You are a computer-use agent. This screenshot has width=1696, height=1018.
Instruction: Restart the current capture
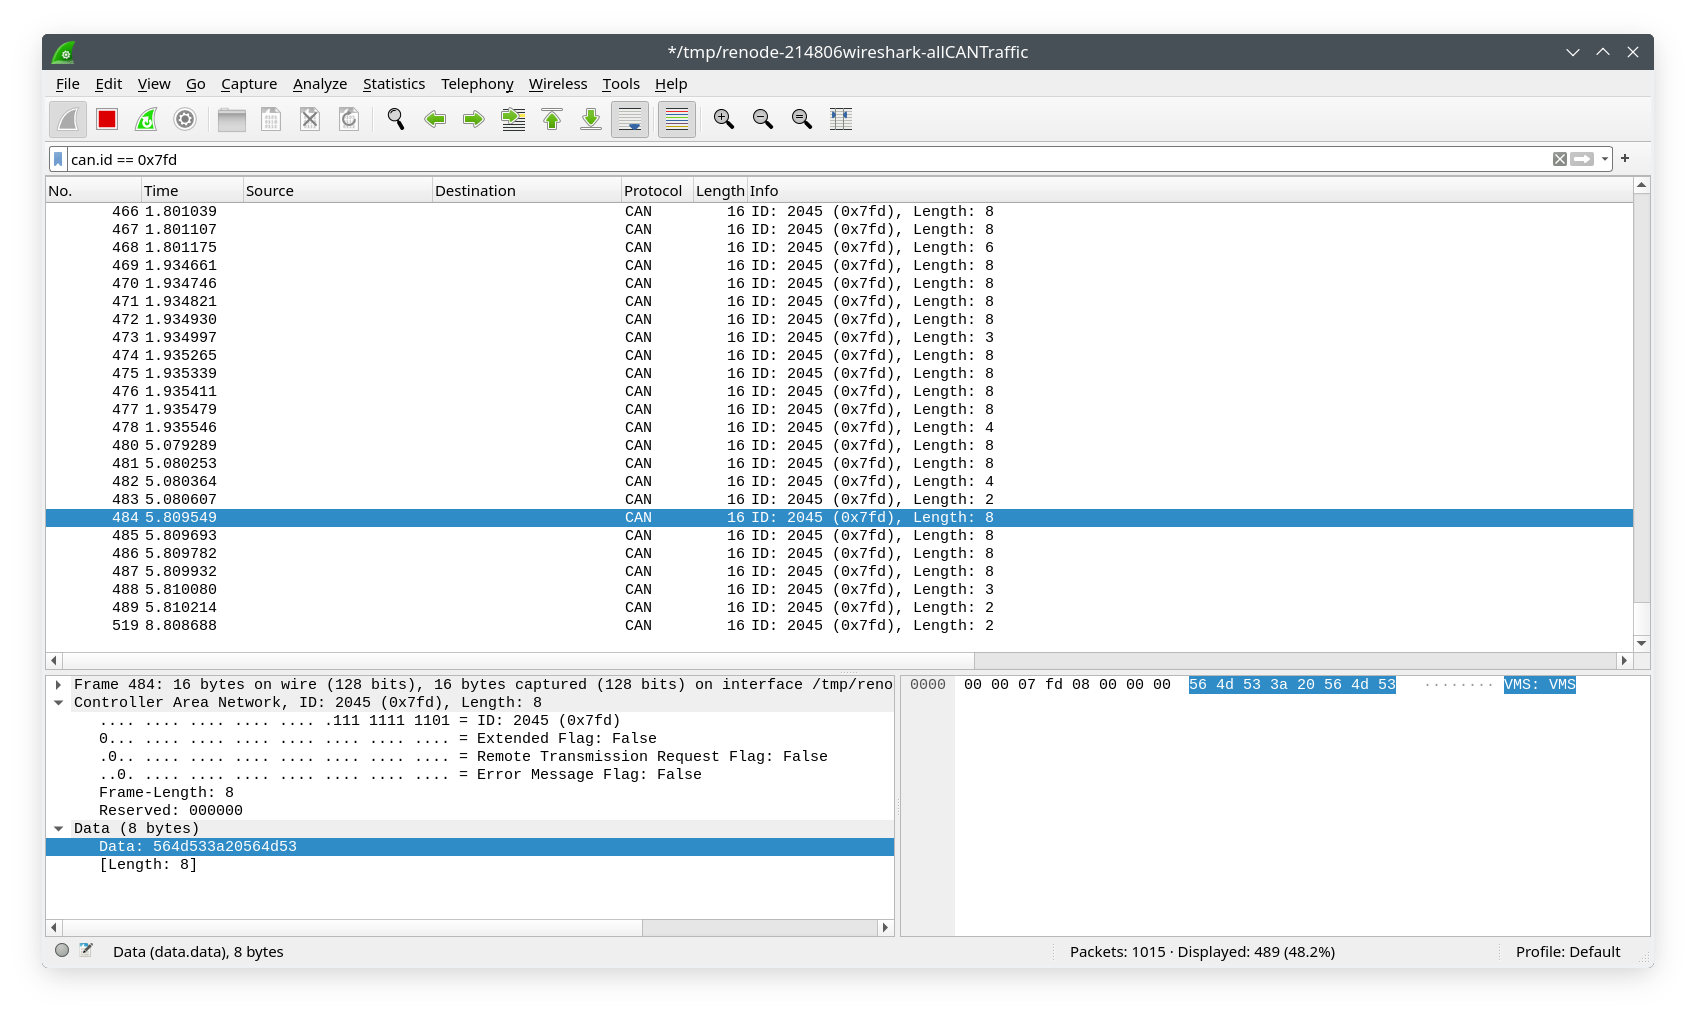(146, 120)
